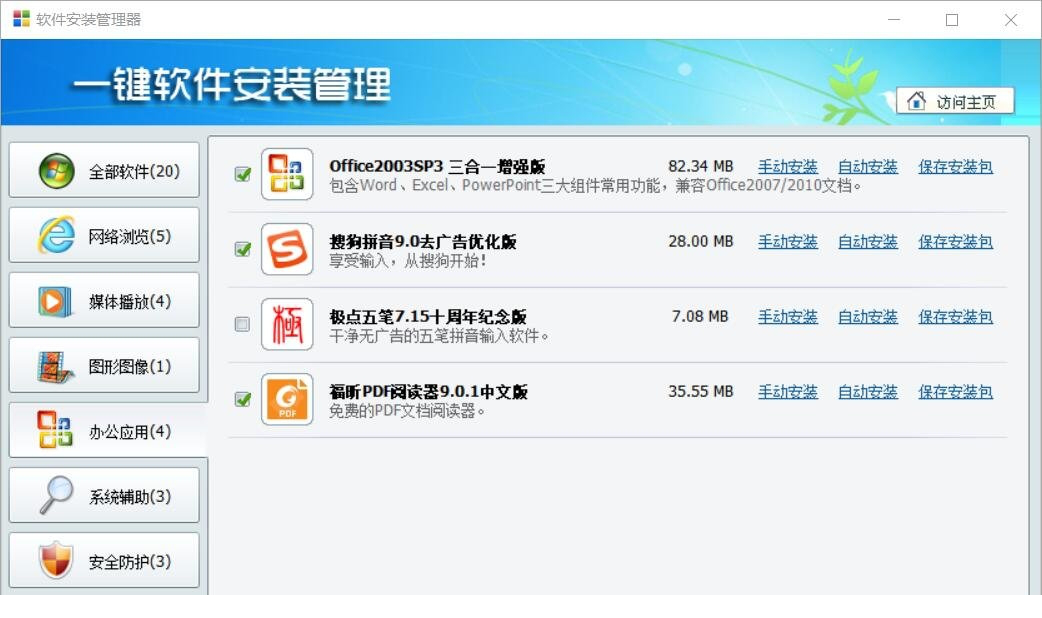The height and width of the screenshot is (618, 1042).
Task: Open the 全部软件(20) category
Action: [104, 170]
